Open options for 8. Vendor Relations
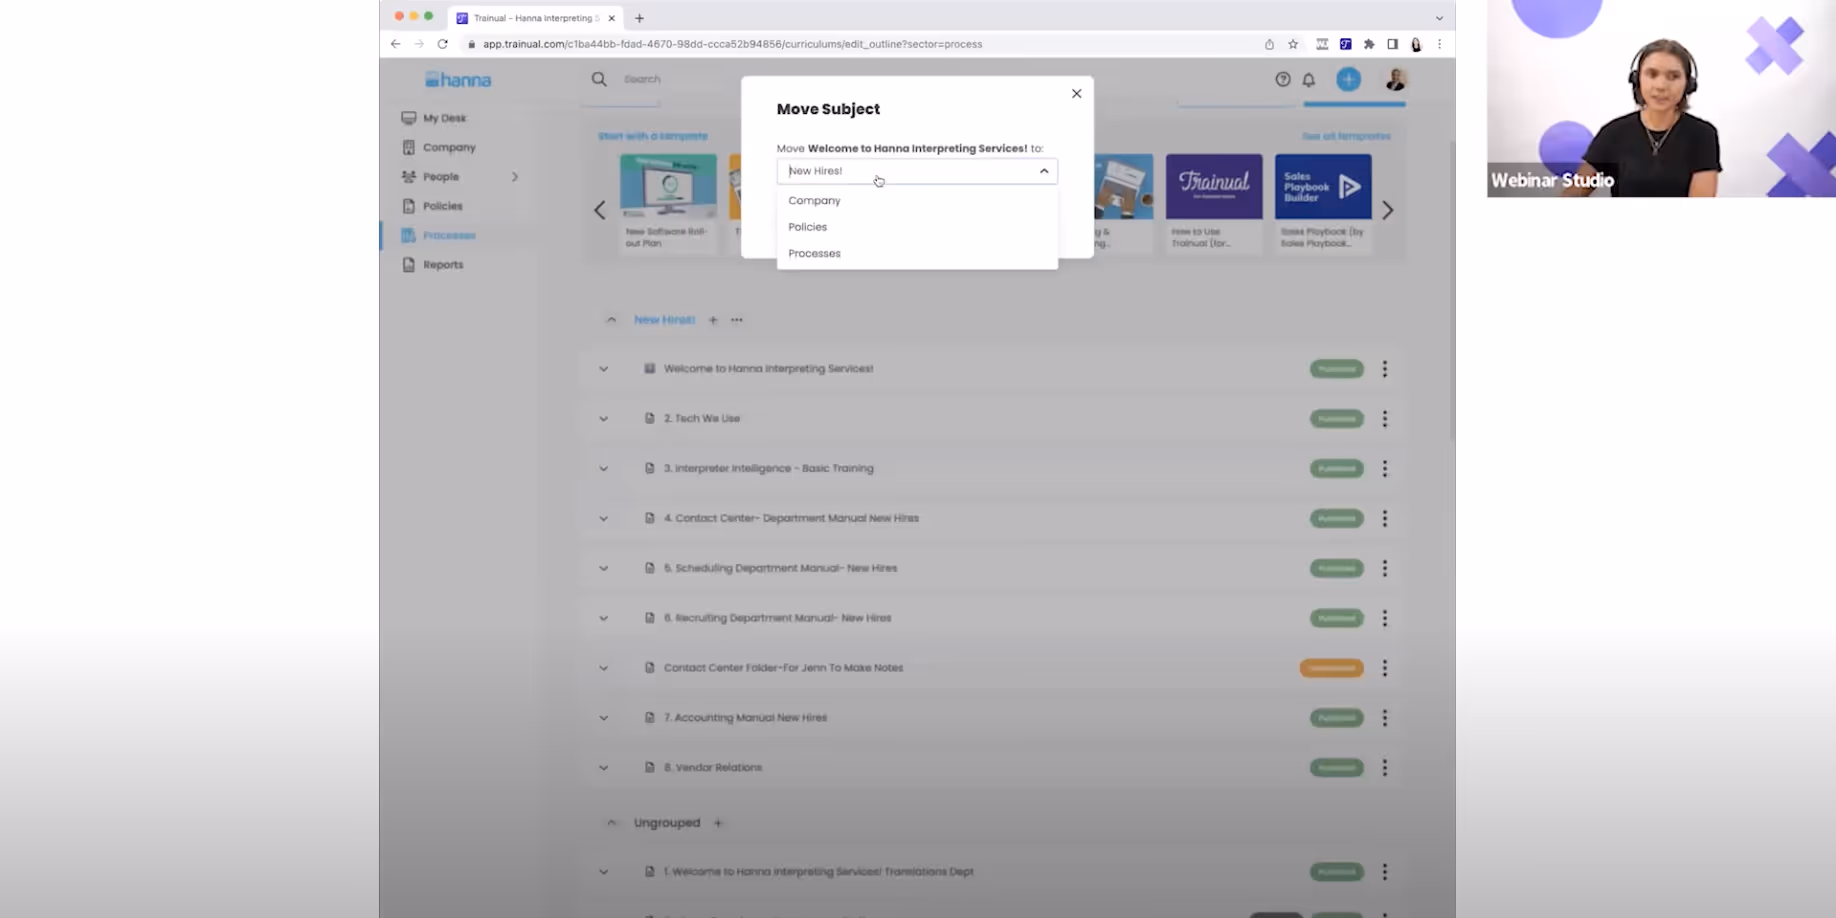This screenshot has width=1836, height=918. pyautogui.click(x=1385, y=768)
